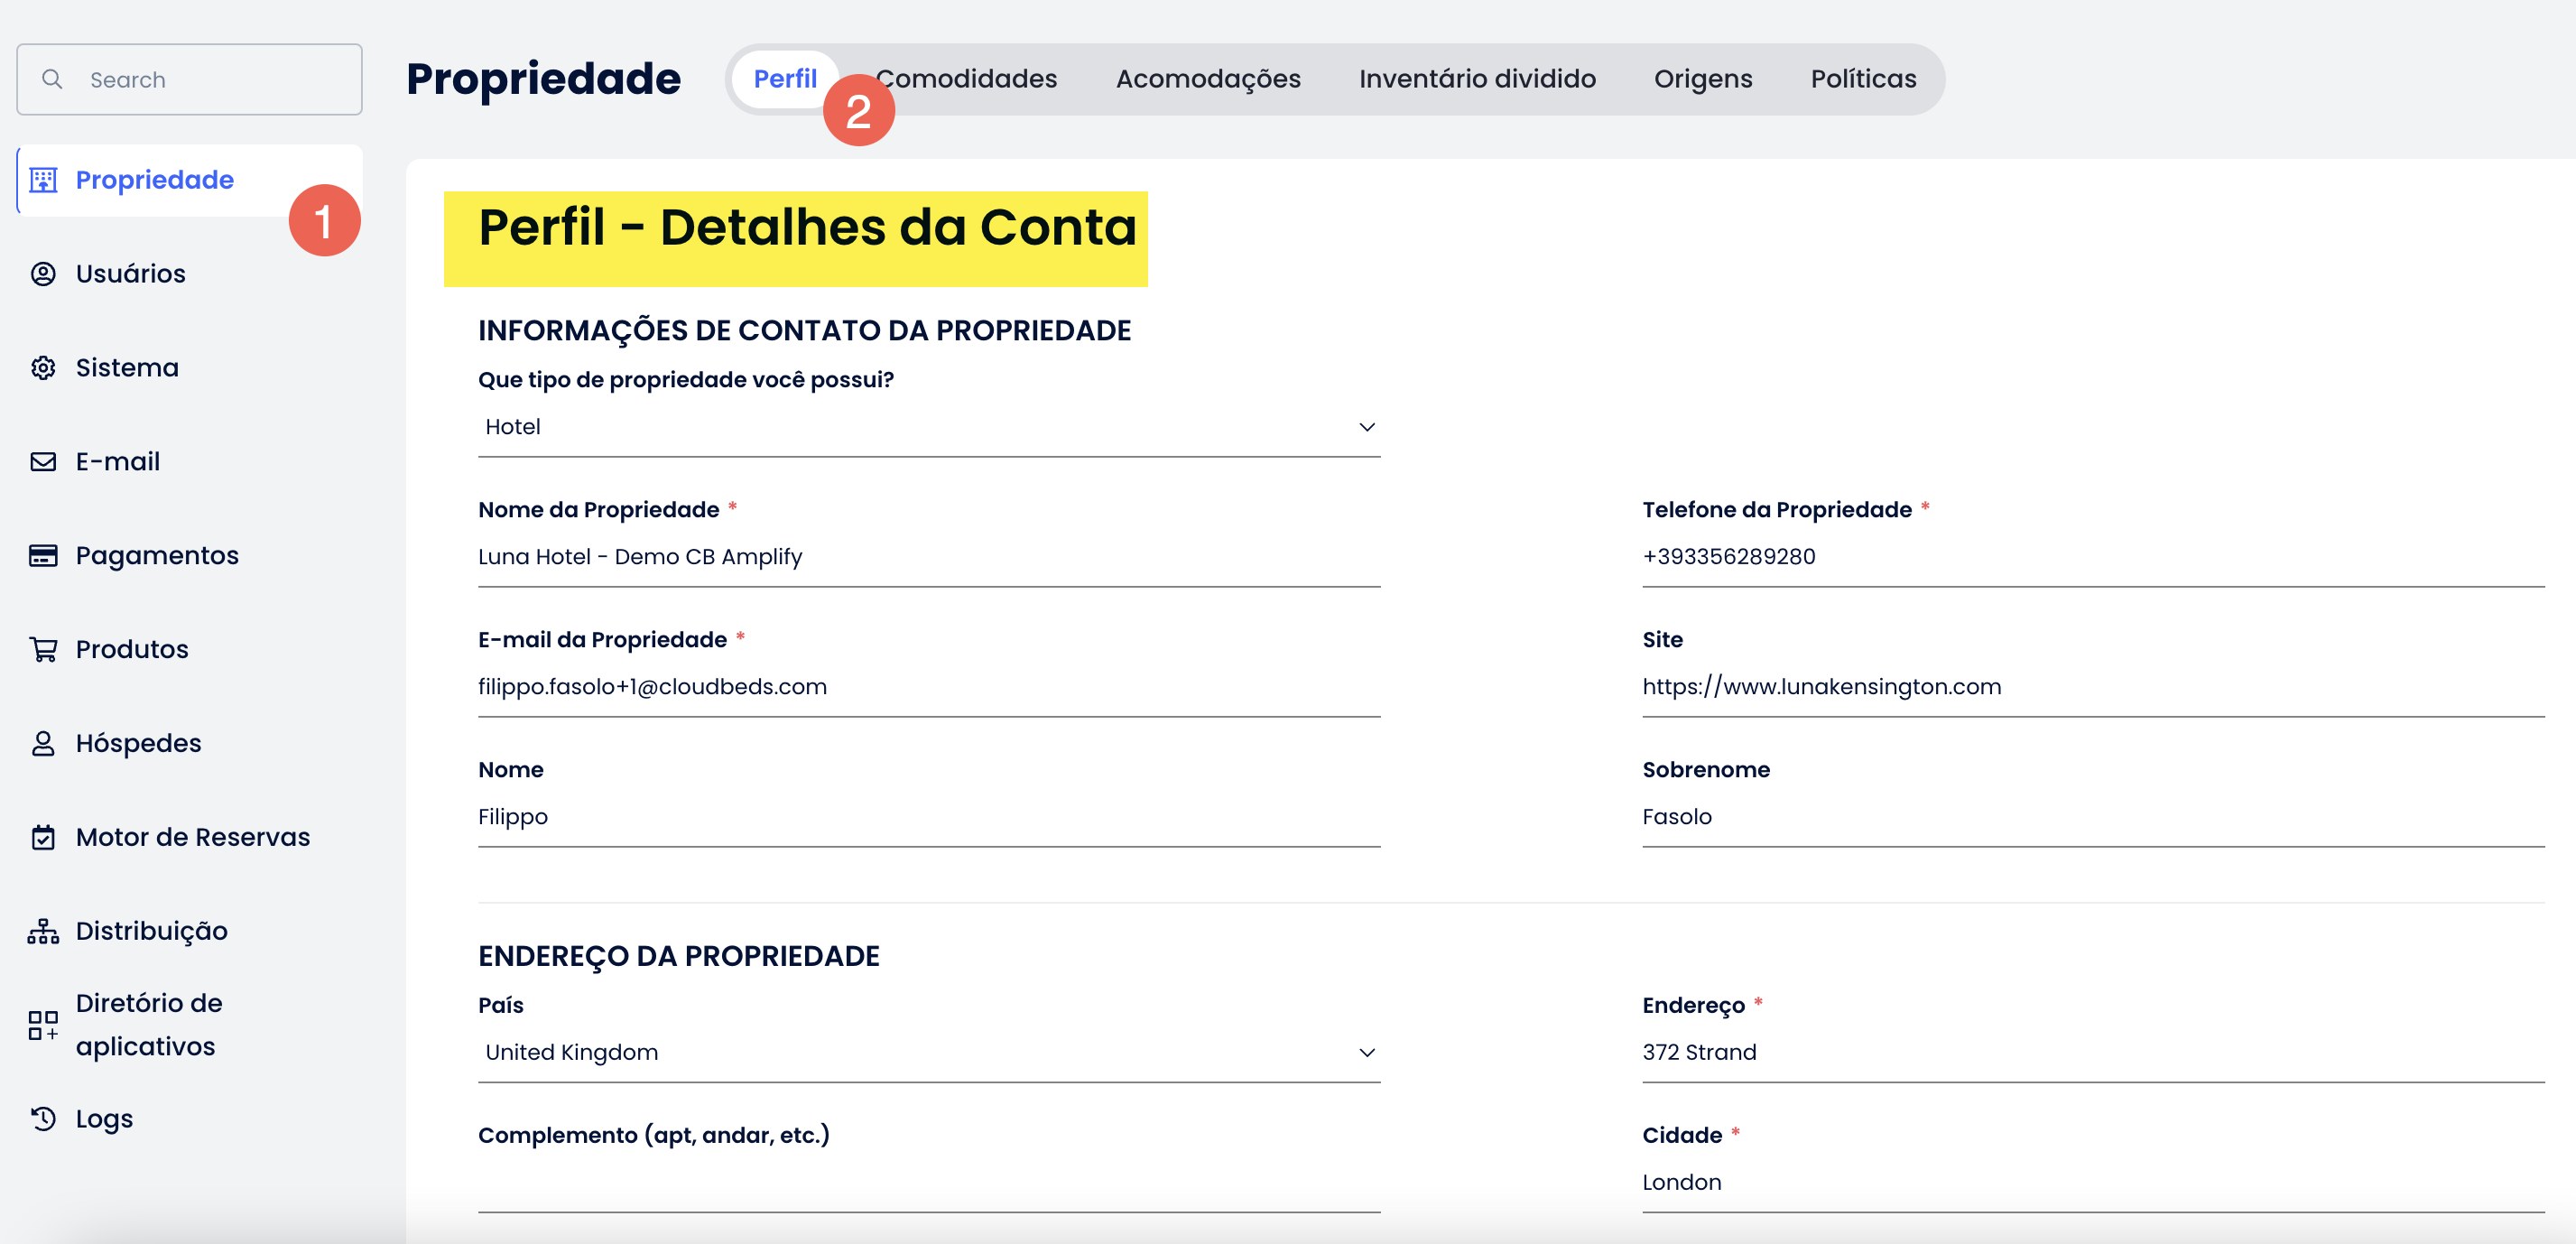Screen dimensions: 2576x1244
Task: Click the Produtos shopping cart icon
Action: (43, 650)
